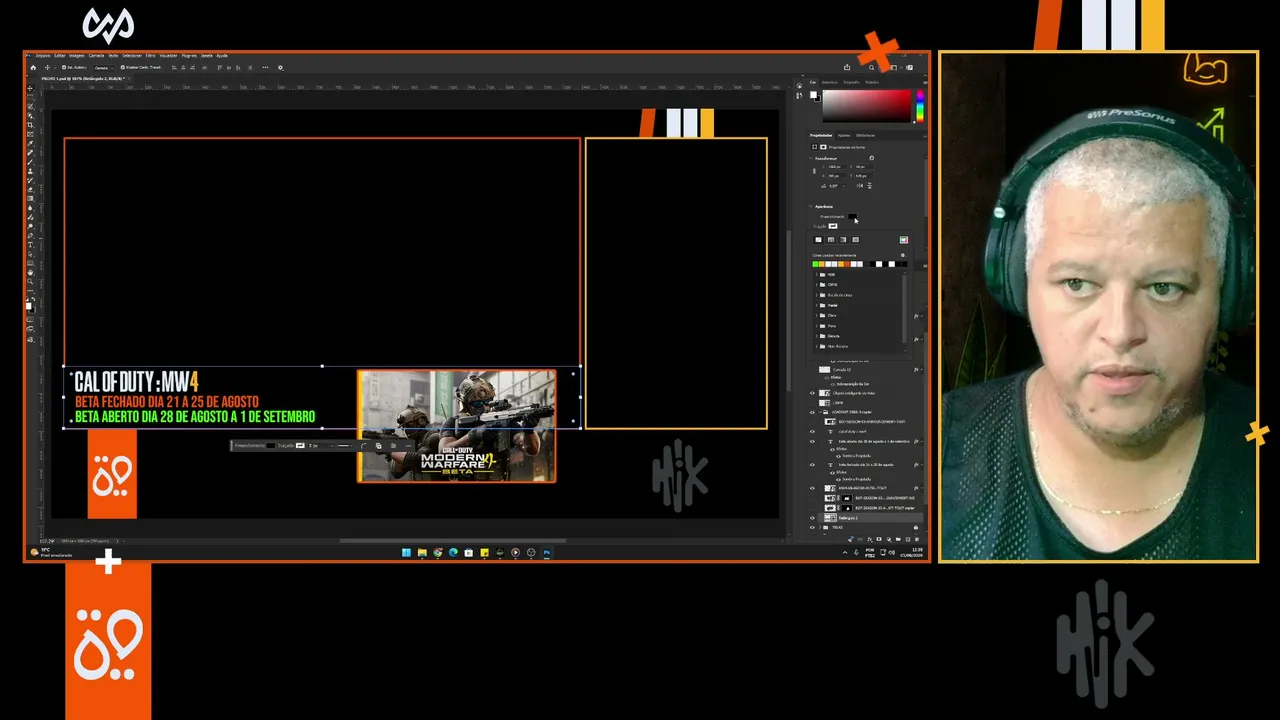Open the Windows Start menu
The width and height of the screenshot is (1280, 720).
tap(406, 552)
